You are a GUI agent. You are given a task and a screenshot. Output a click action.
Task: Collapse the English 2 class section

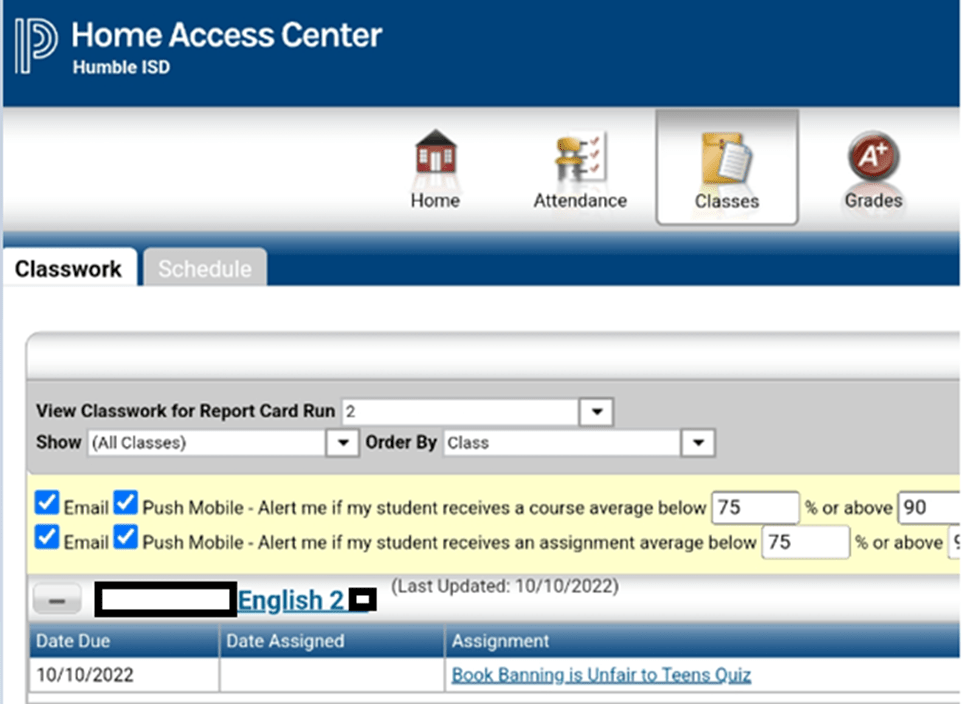click(58, 600)
